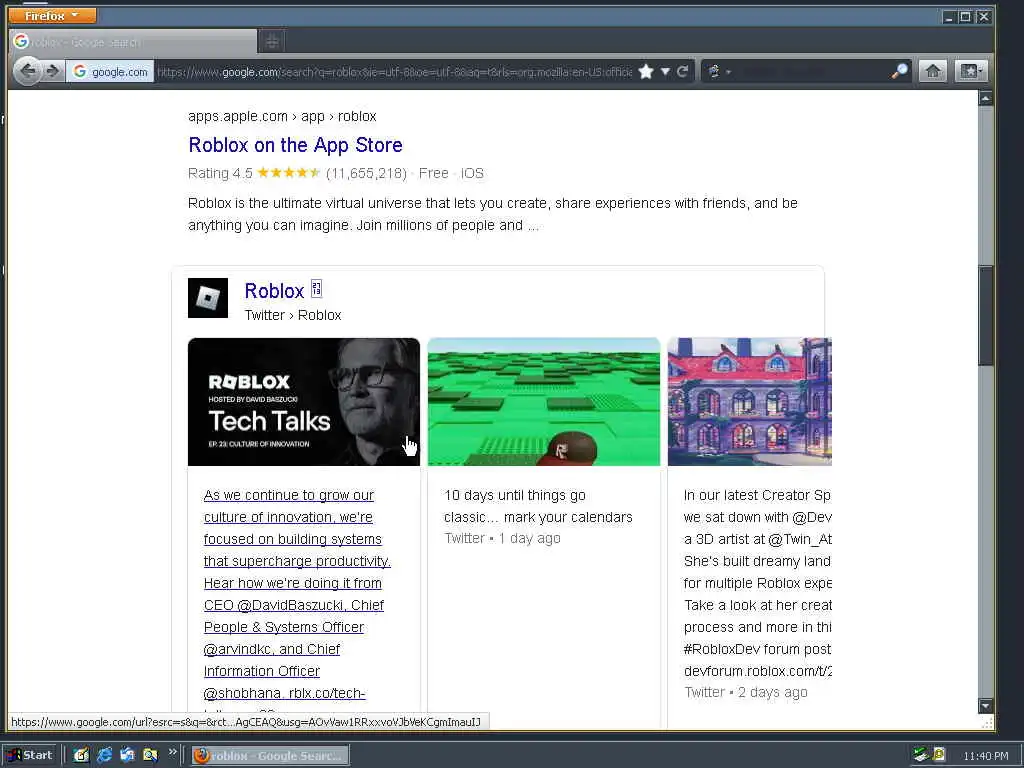Open tweet about culture of innovation
Viewport: 1024px width, 768px height.
(x=297, y=594)
